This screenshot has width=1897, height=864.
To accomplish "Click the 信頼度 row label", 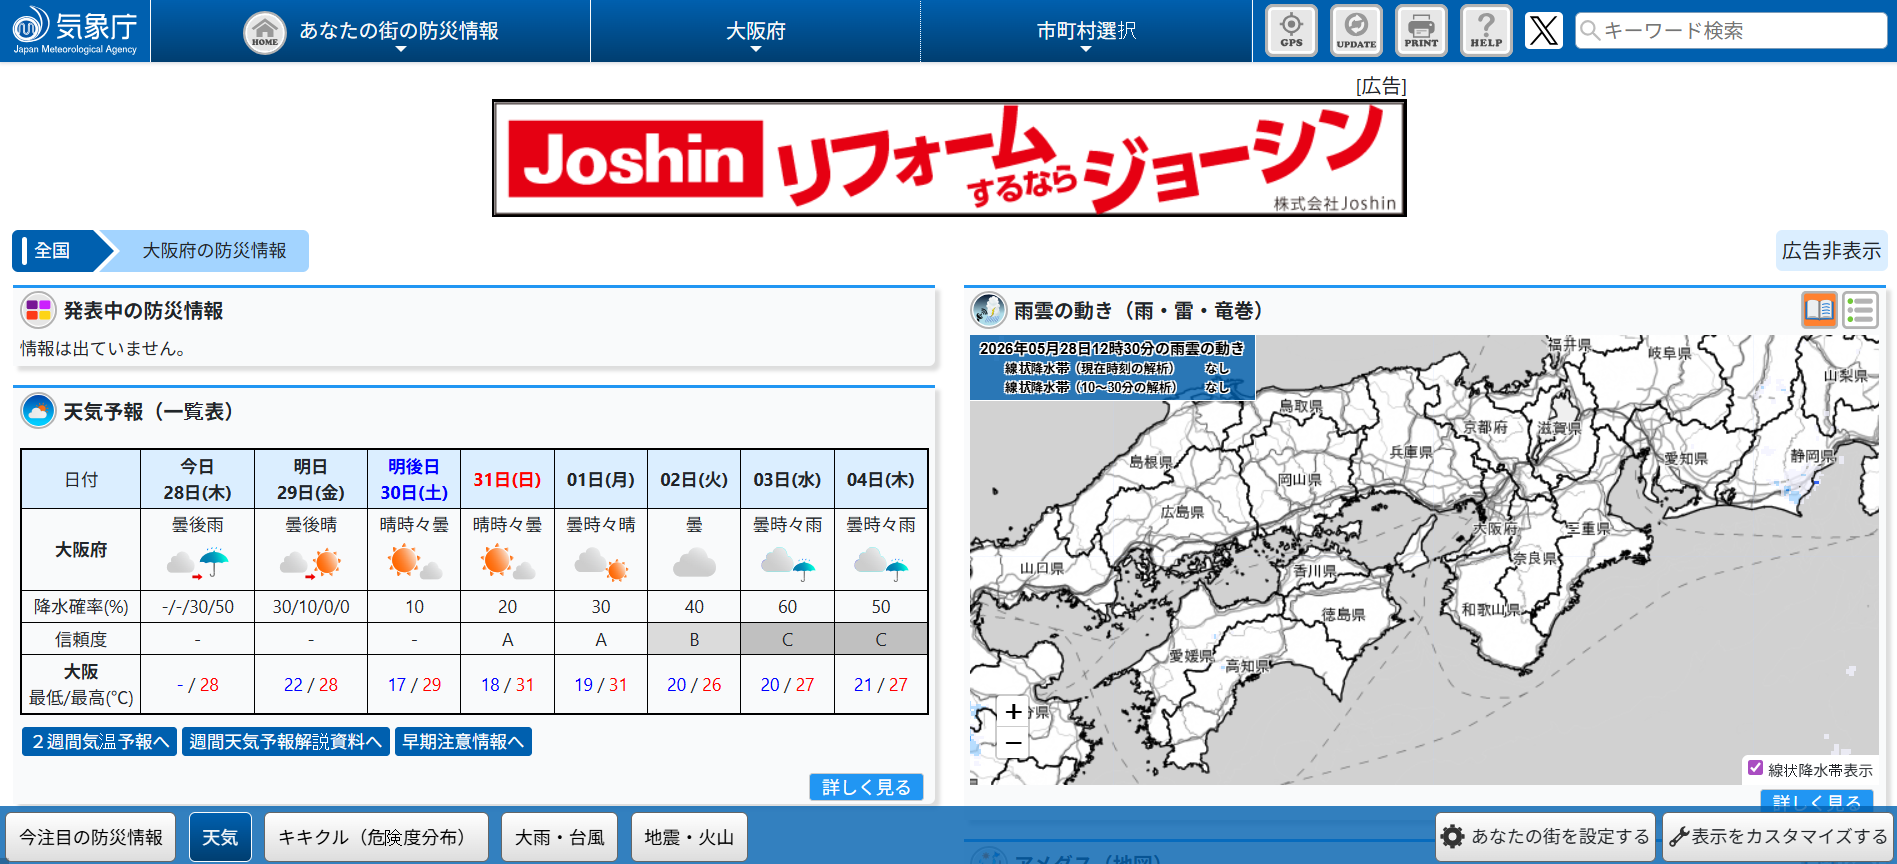I will click(x=81, y=639).
